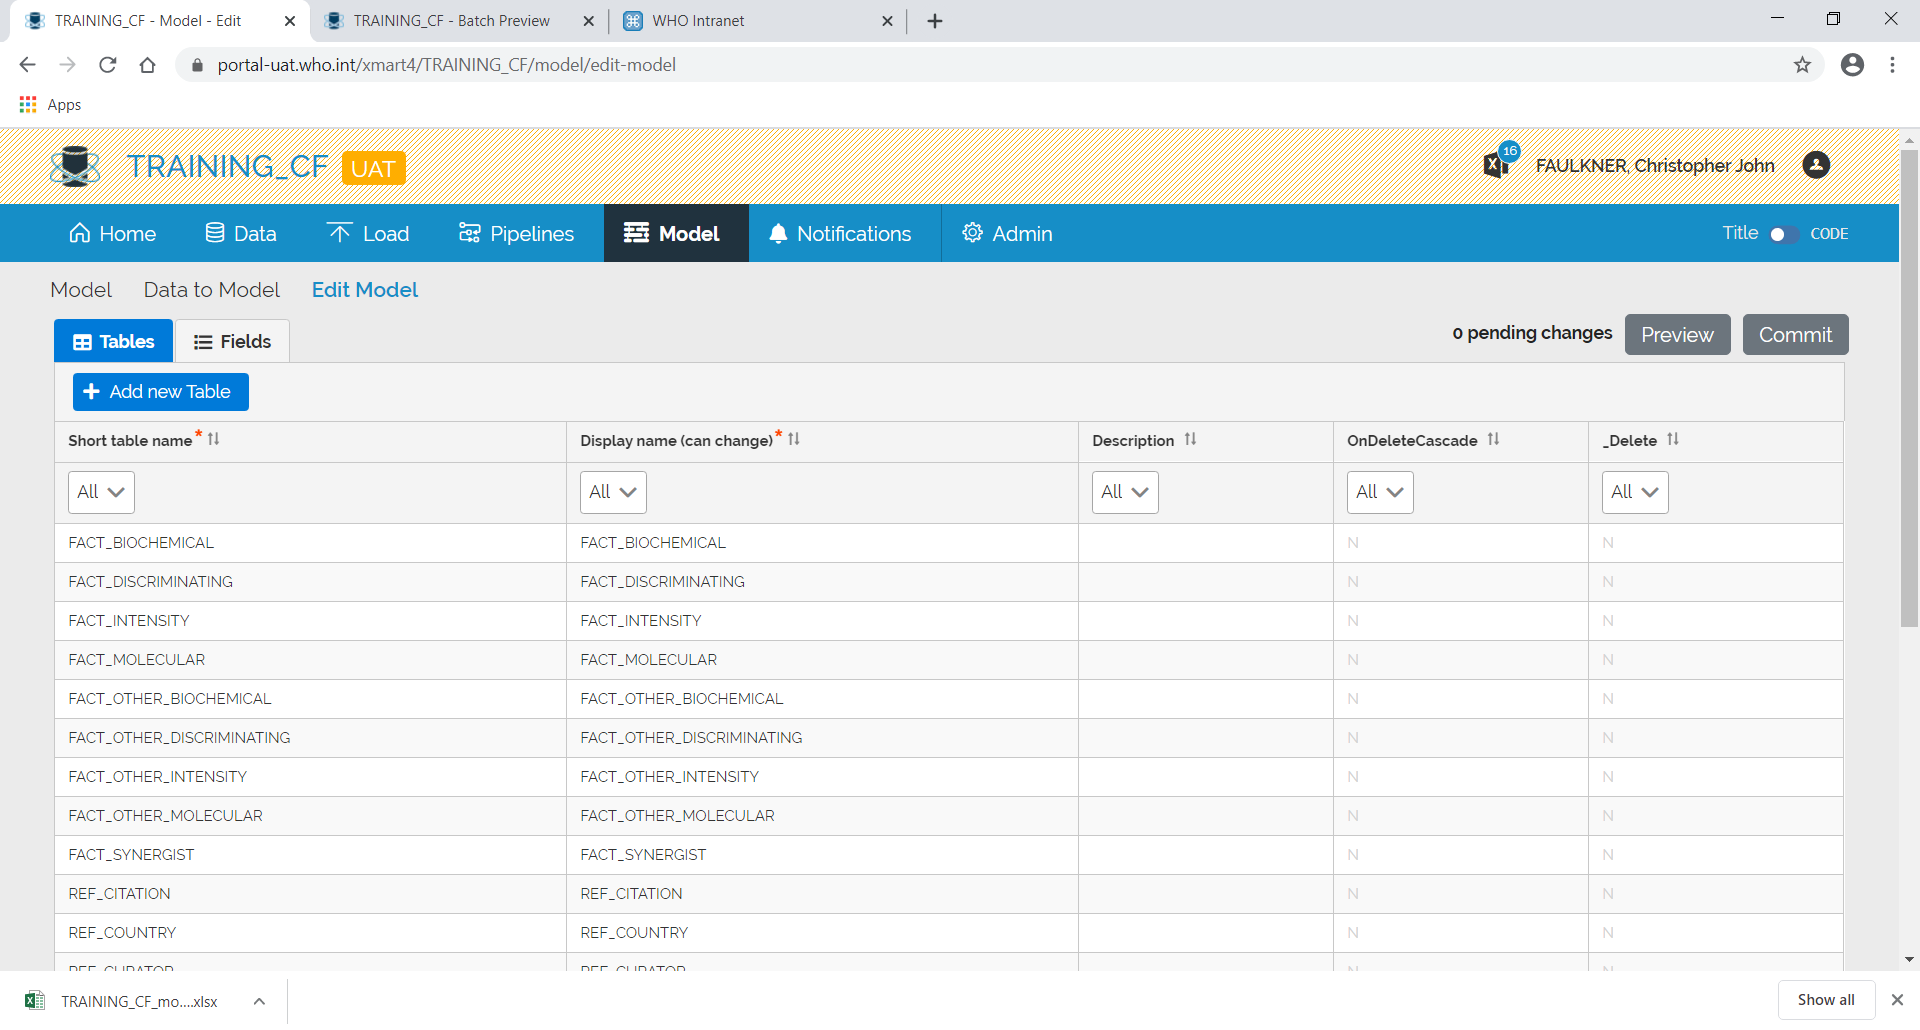Click the browser forward arrow
This screenshot has height=1030, width=1920.
point(67,65)
